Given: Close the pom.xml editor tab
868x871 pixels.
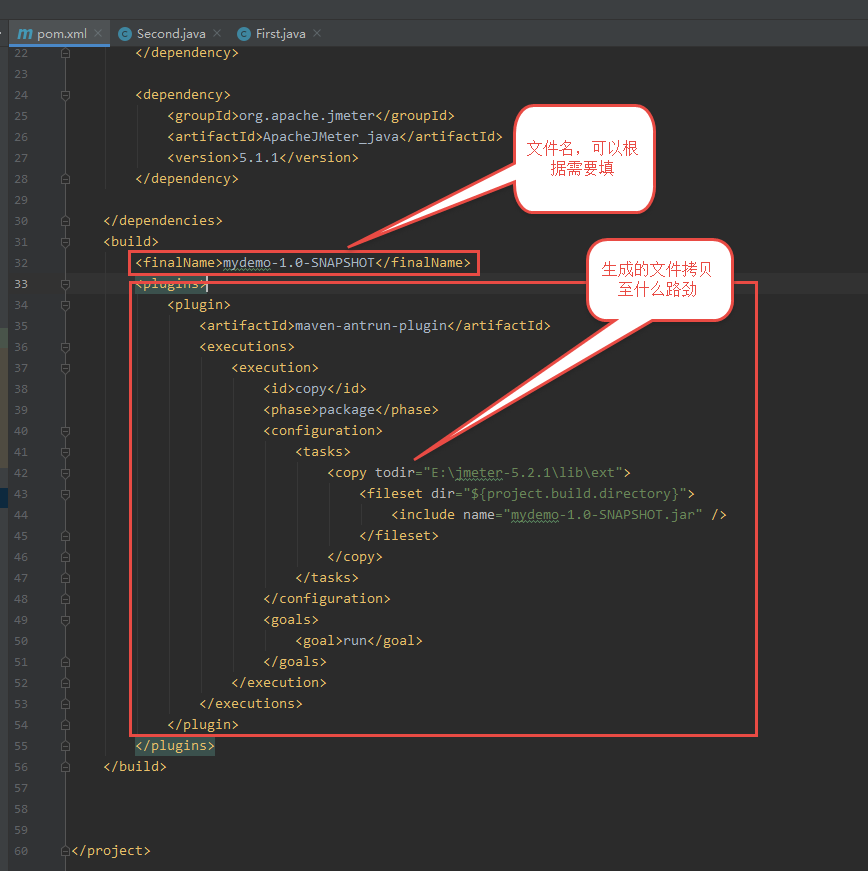Looking at the screenshot, I should pos(99,33).
